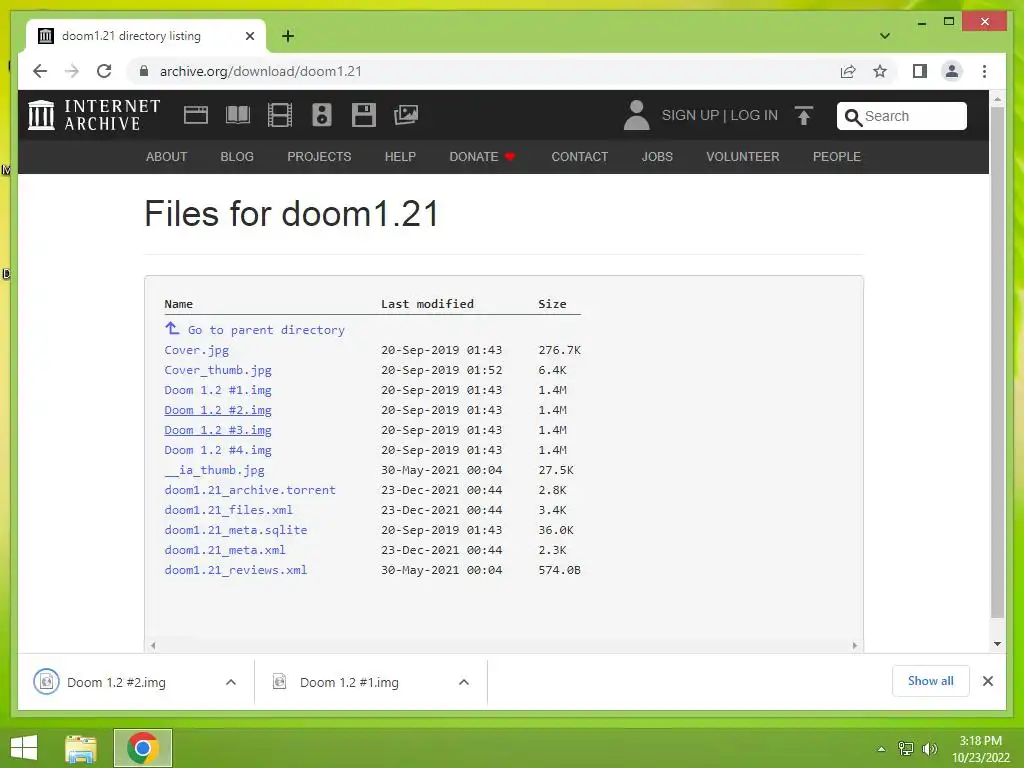1024x768 pixels.
Task: Download Doom 1.2 #1.img
Action: click(218, 390)
